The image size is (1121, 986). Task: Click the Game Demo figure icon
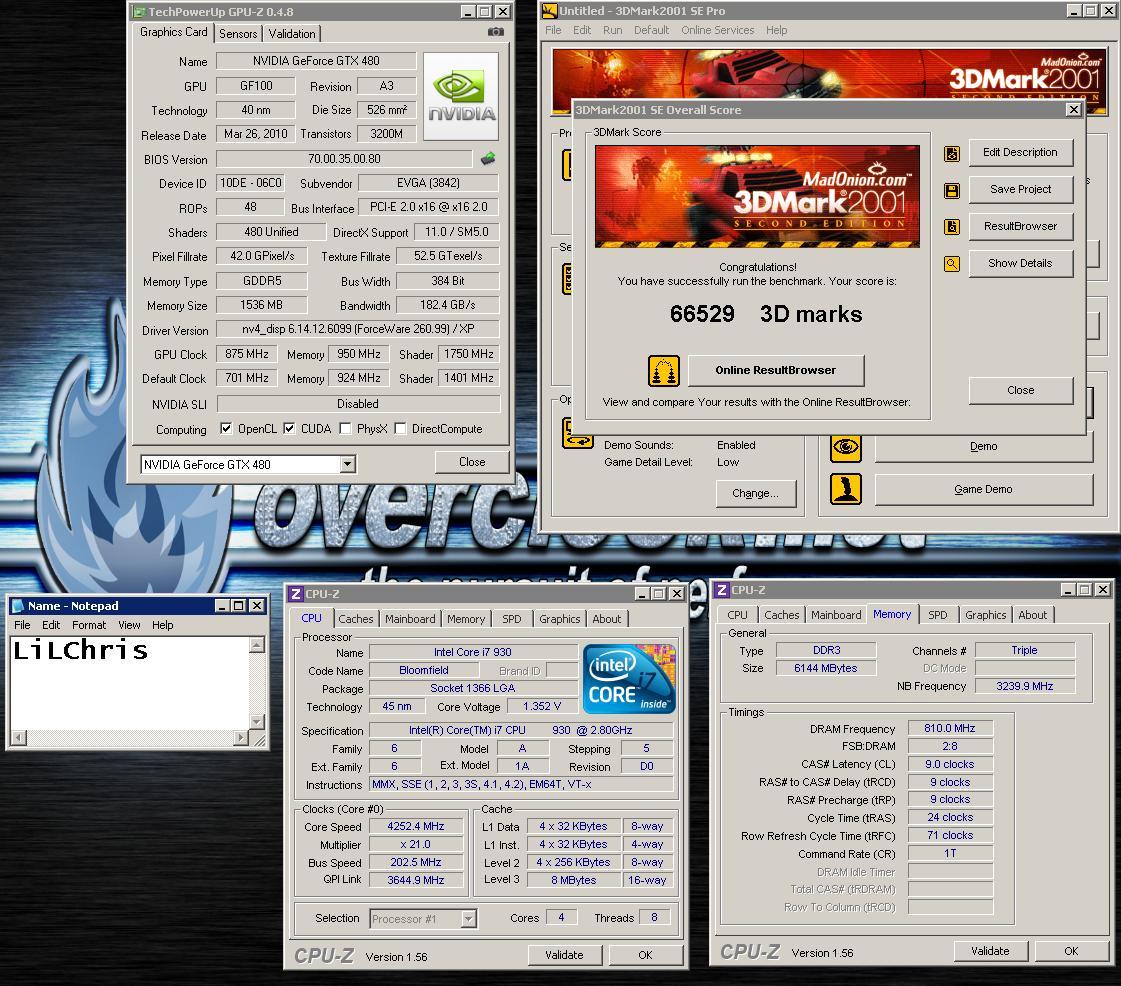[846, 490]
